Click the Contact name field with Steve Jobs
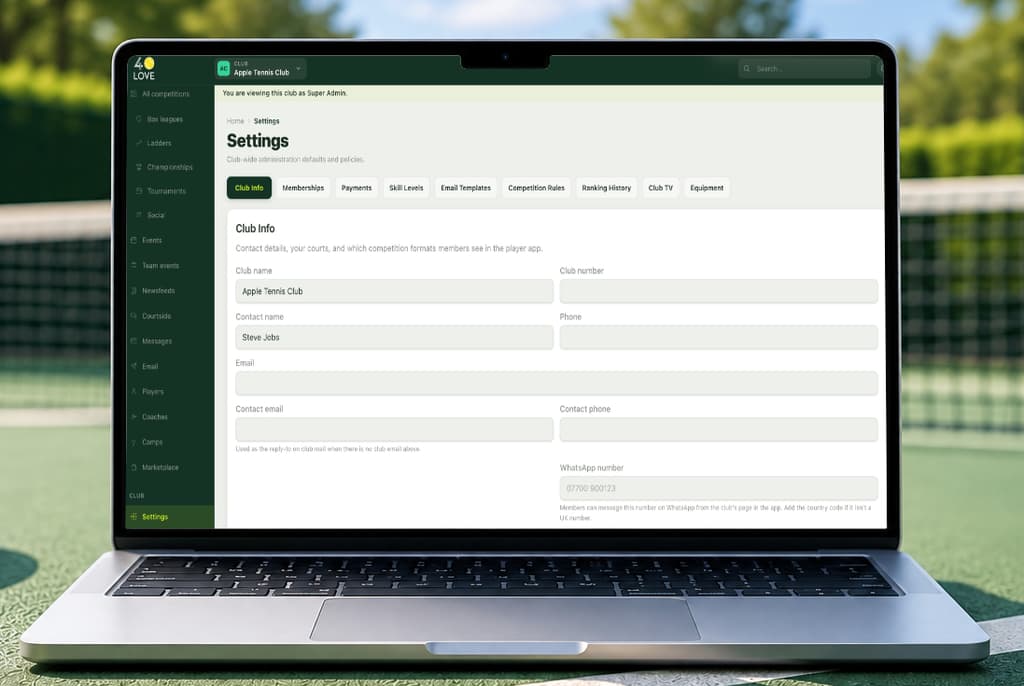 click(x=394, y=338)
